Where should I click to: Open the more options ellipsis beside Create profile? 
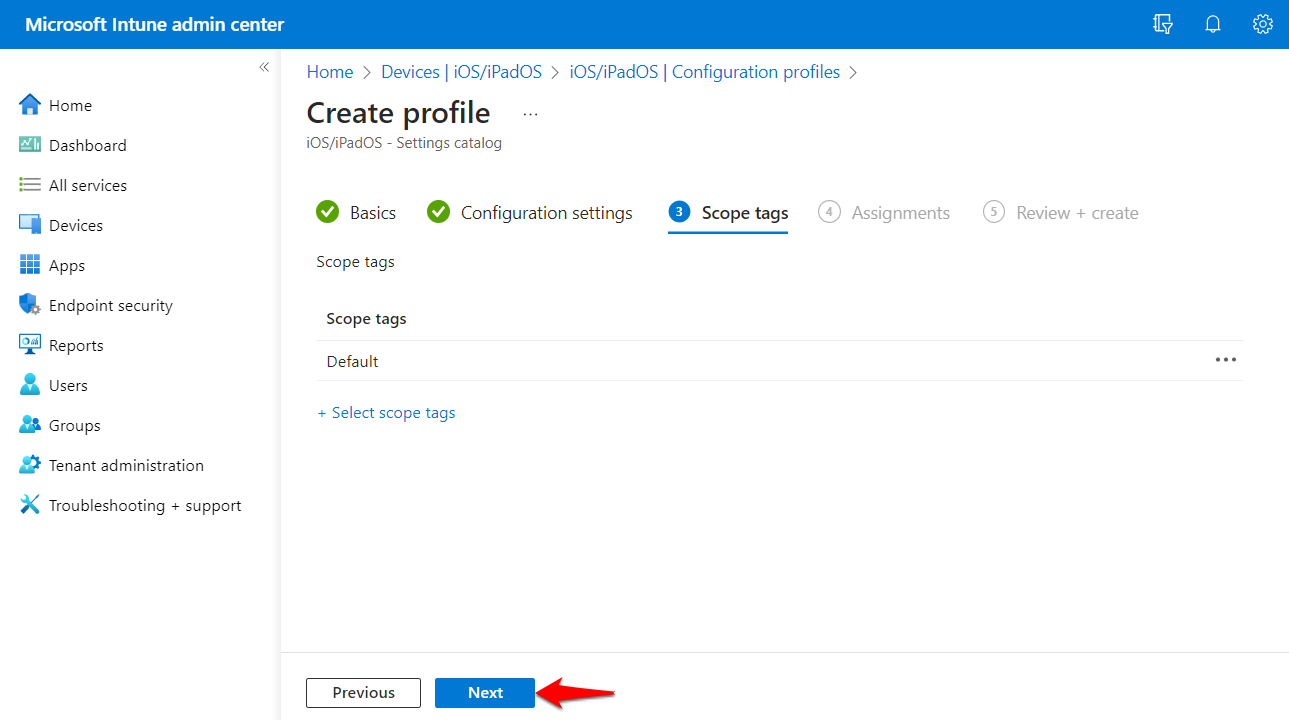tap(530, 114)
